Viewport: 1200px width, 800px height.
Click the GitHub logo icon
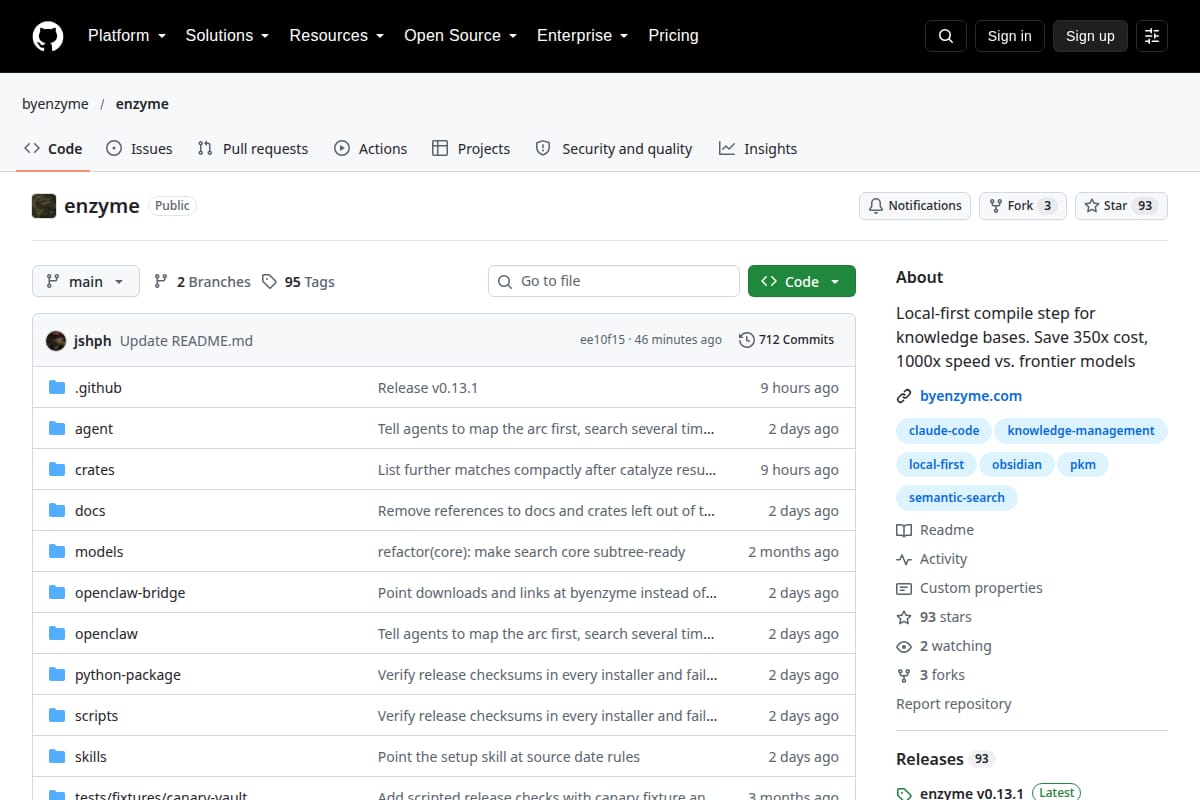47,36
